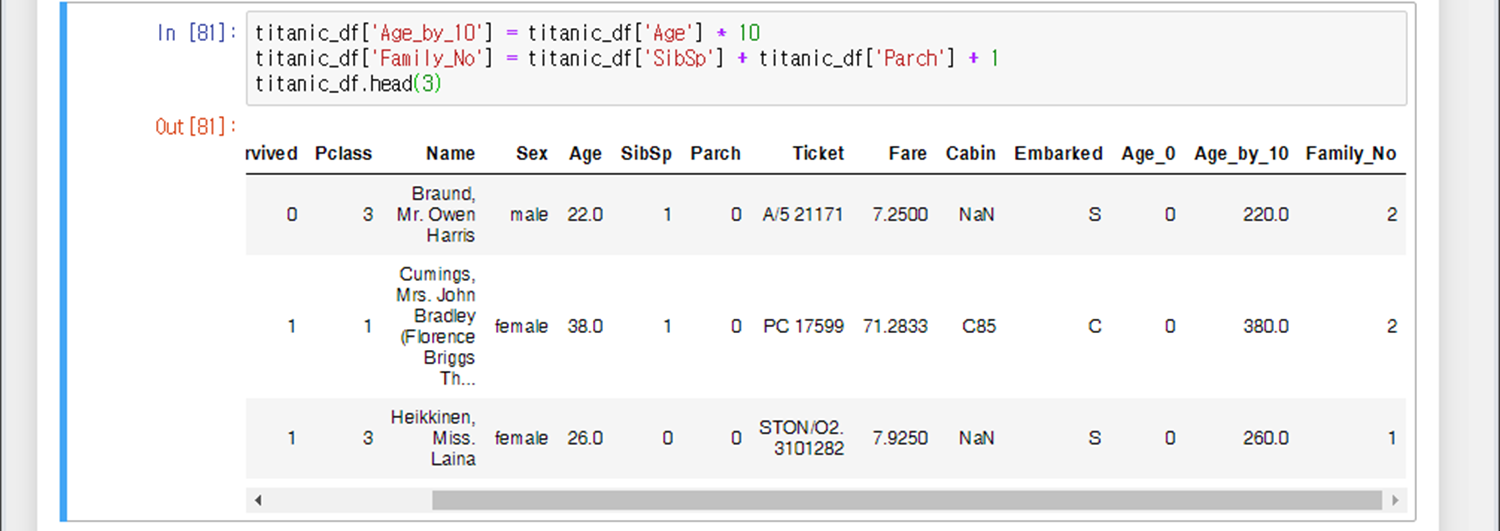1500x531 pixels.
Task: Click the Cabin column header
Action: [971, 154]
